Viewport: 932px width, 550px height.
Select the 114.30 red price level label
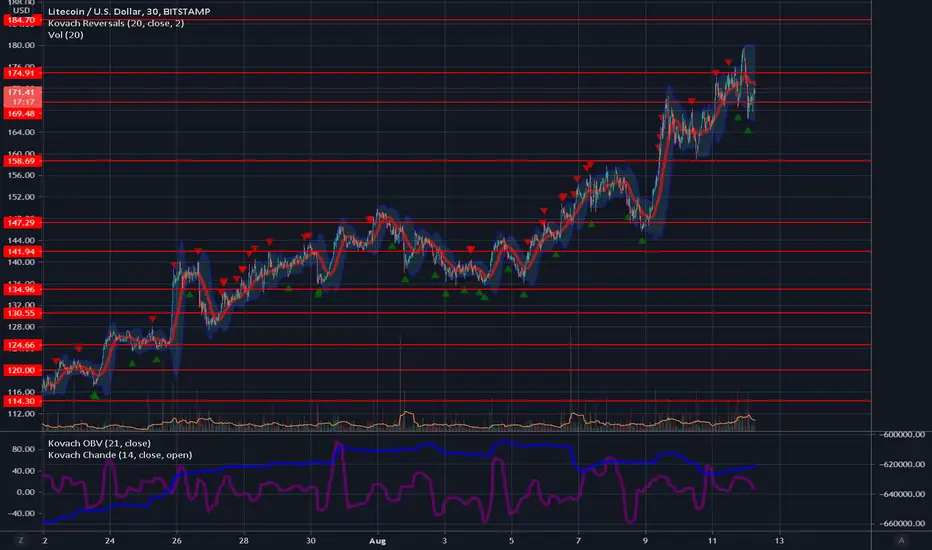(x=23, y=401)
